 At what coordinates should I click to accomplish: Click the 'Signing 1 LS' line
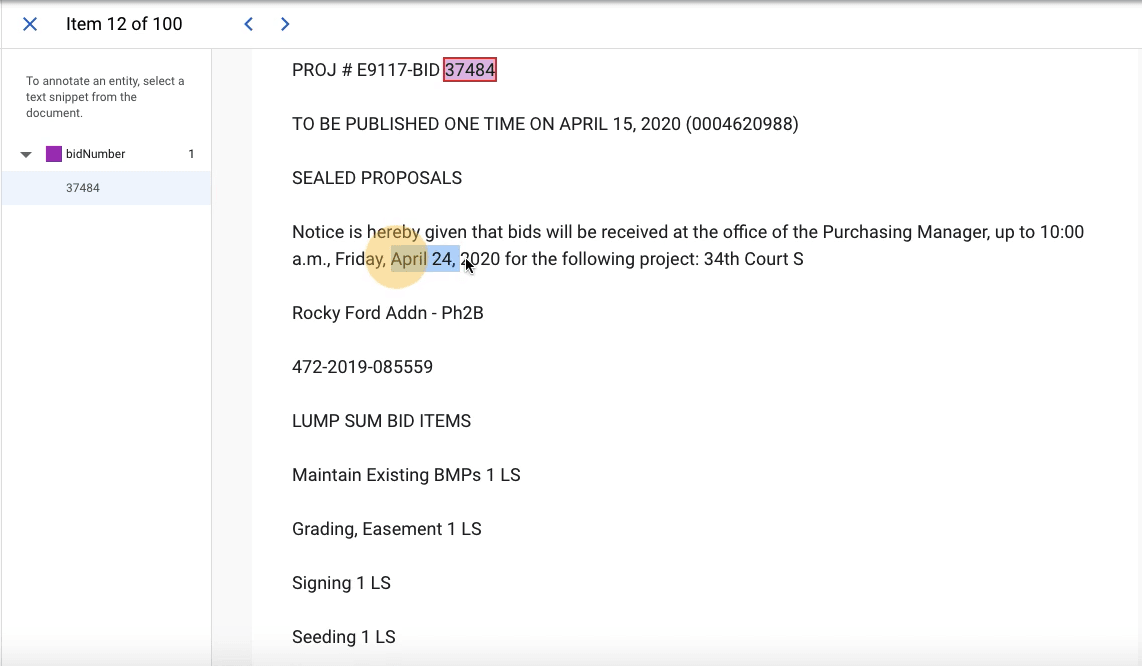point(341,583)
